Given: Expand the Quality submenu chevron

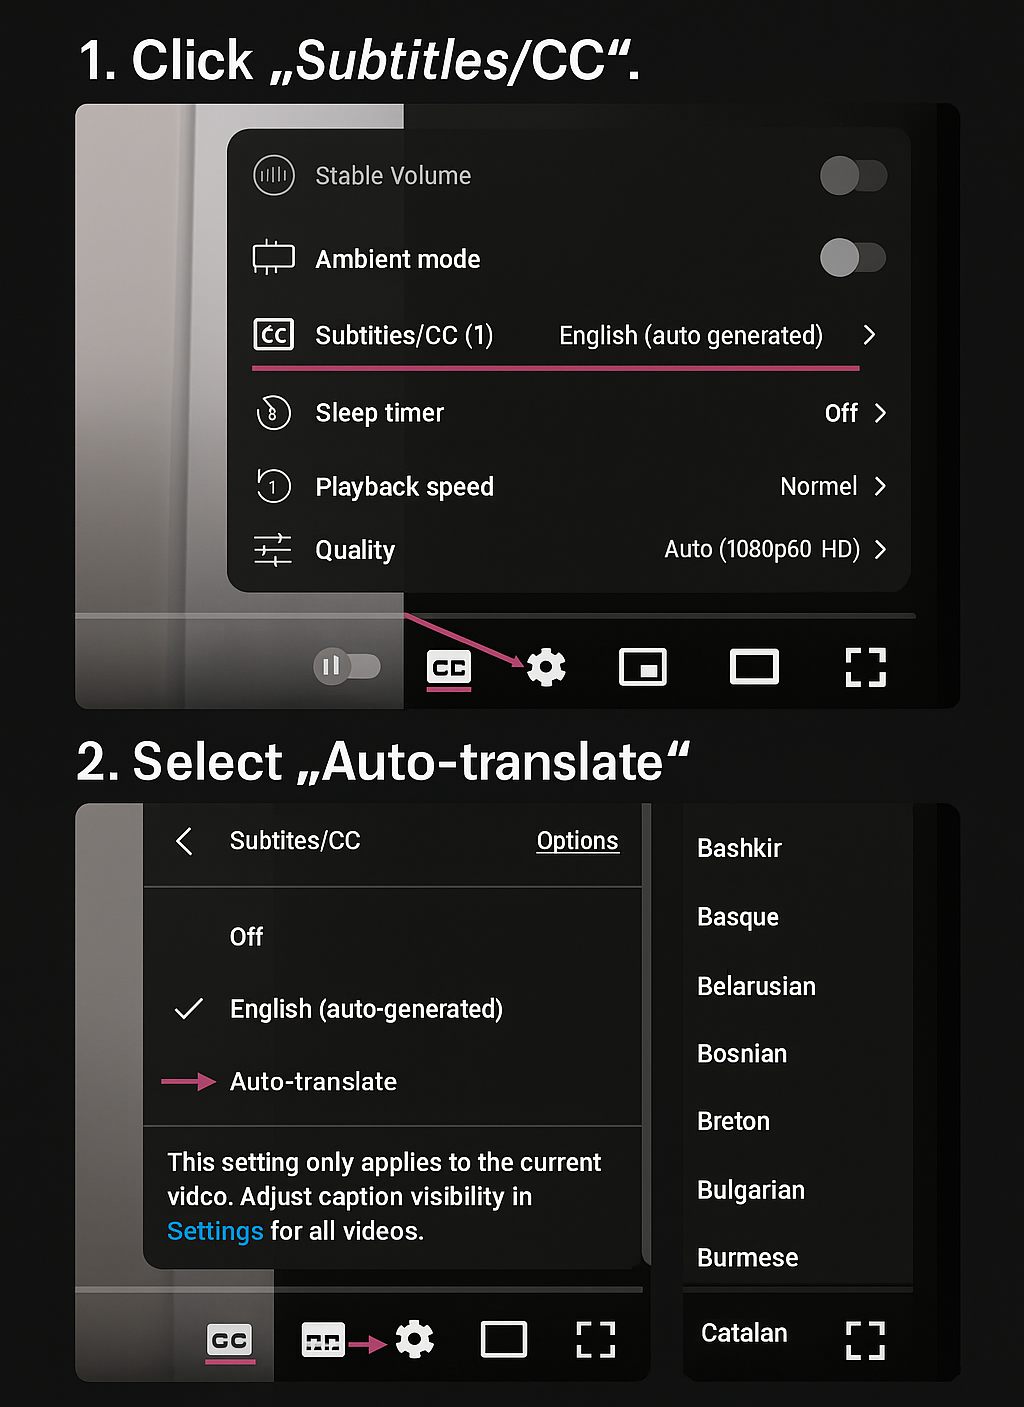Looking at the screenshot, I should coord(880,549).
